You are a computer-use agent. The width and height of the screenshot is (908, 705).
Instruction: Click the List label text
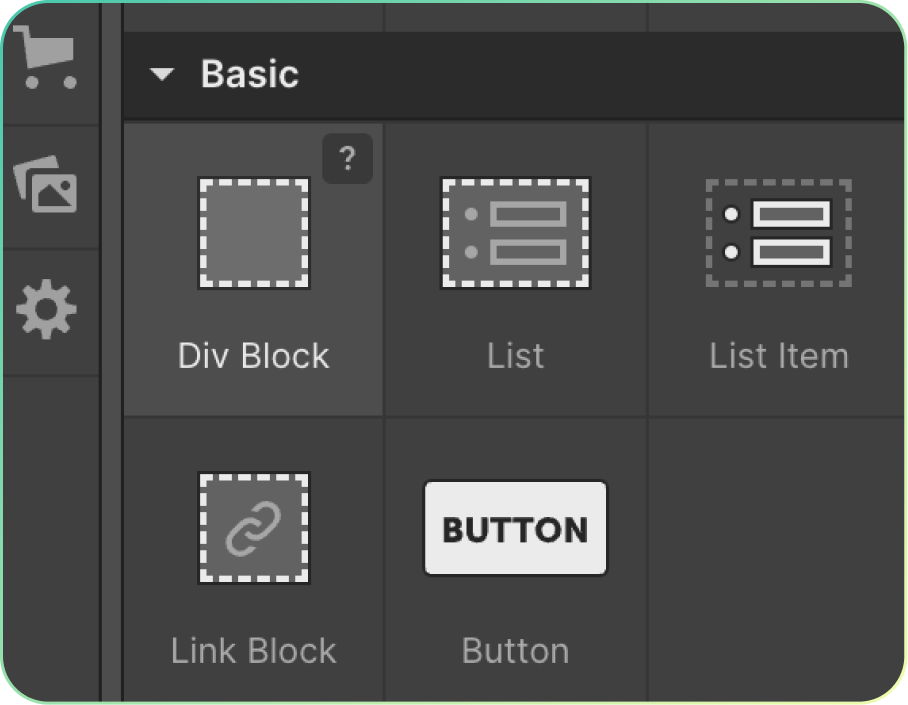click(x=515, y=357)
